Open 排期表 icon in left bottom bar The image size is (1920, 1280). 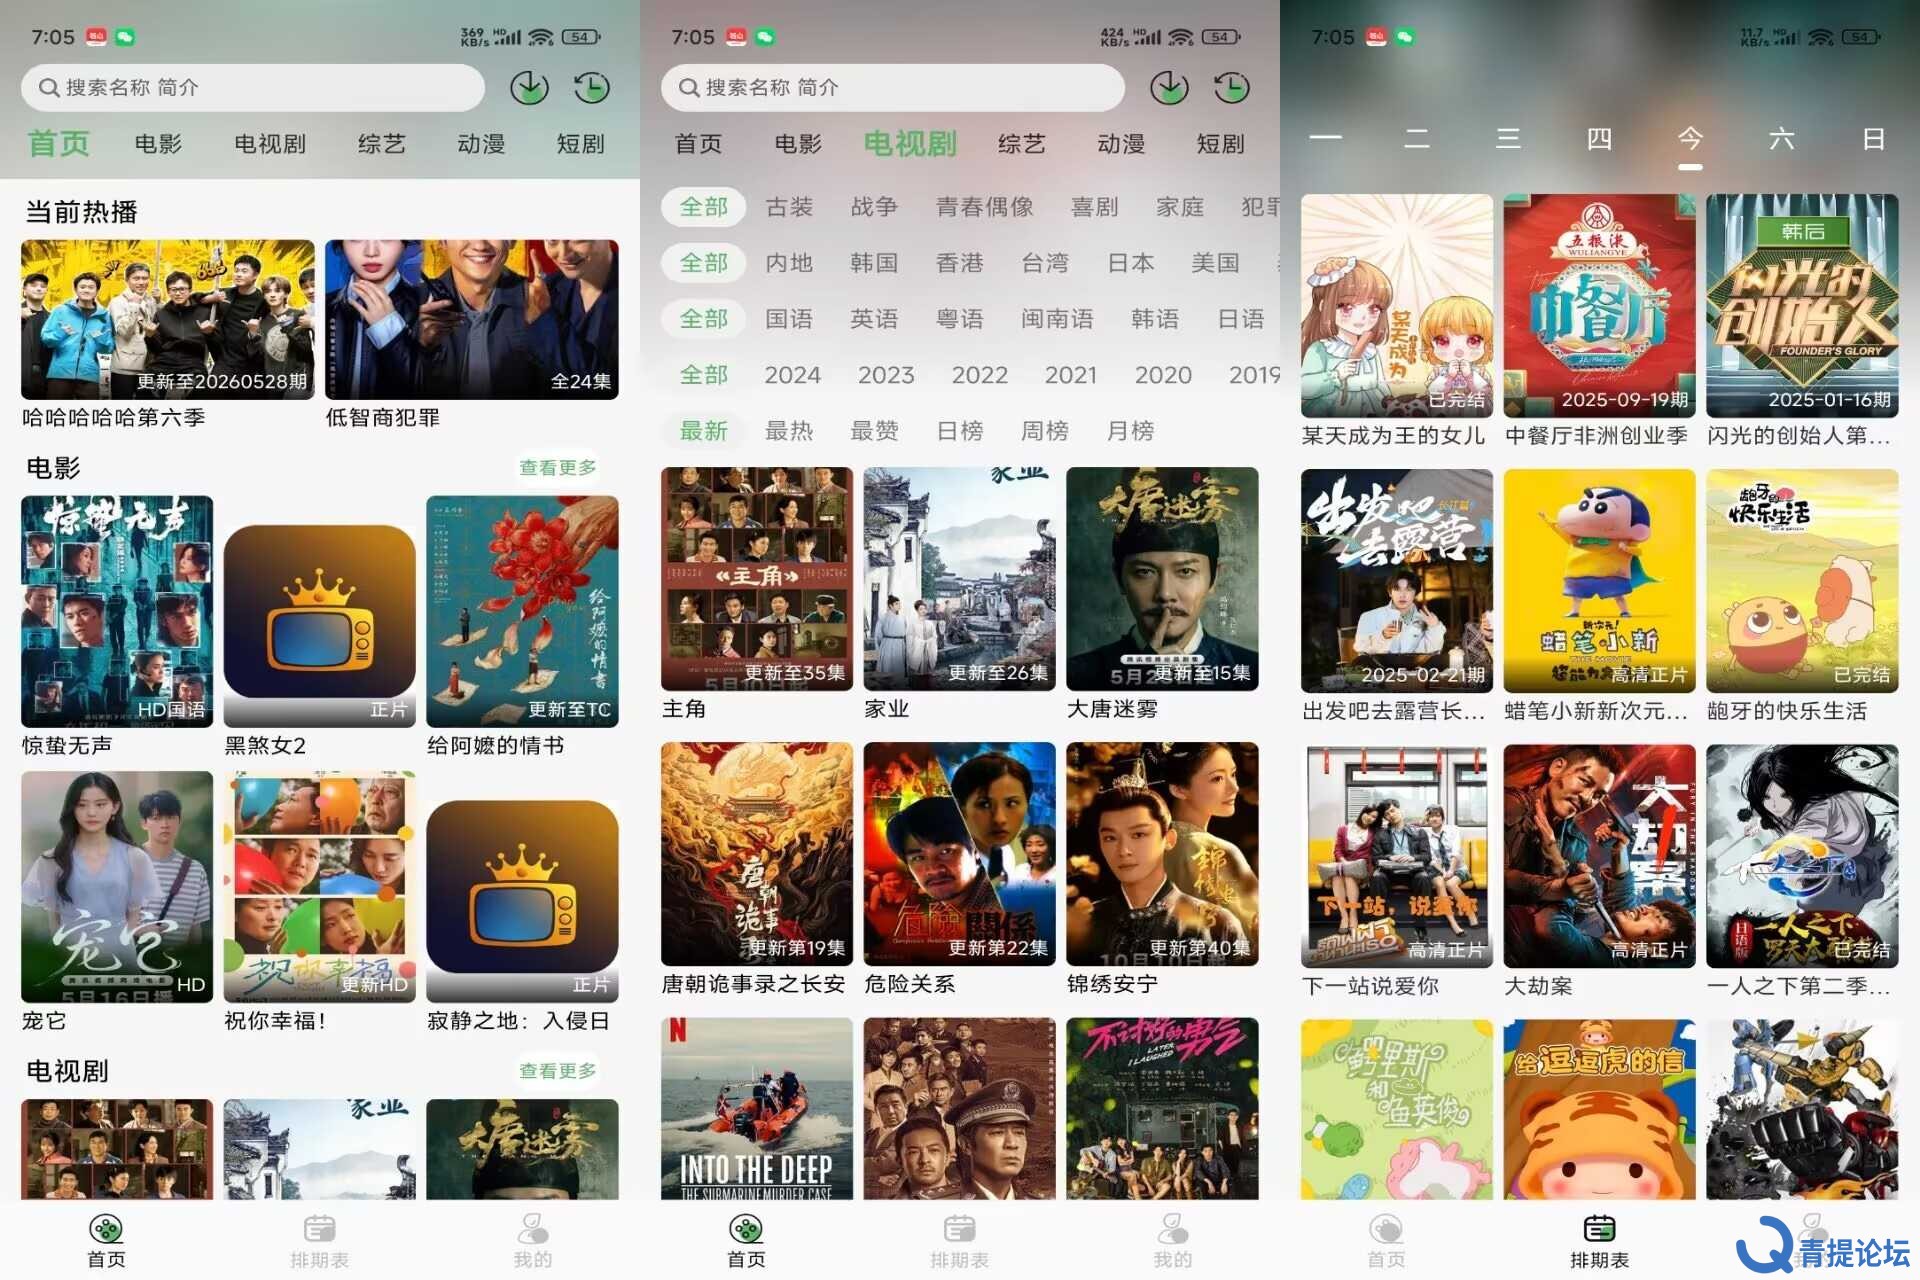(x=319, y=1229)
